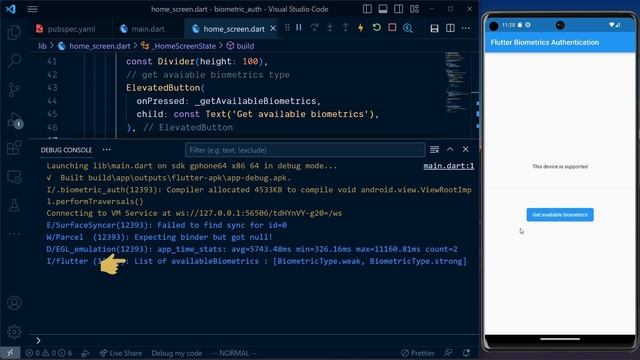Open the widget inspector magnifier icon
The width and height of the screenshot is (640, 360).
(x=408, y=27)
